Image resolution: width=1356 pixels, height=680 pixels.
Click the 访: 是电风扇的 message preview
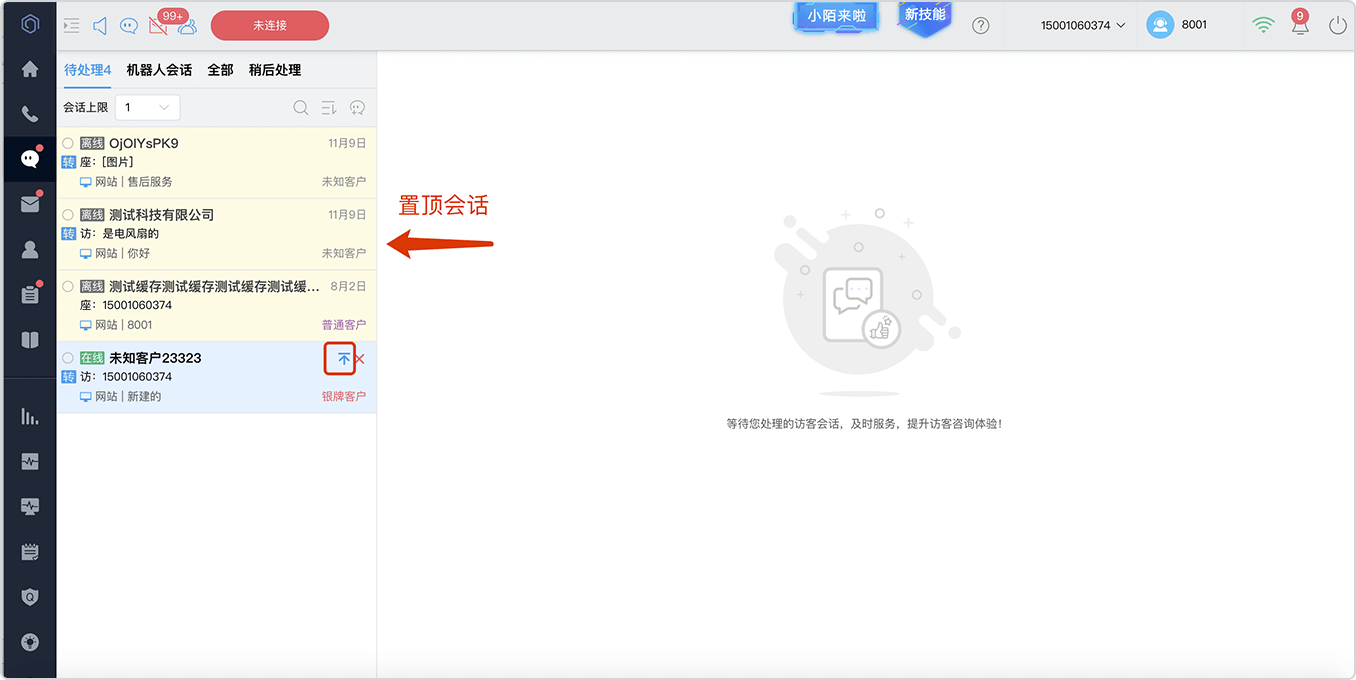point(119,234)
